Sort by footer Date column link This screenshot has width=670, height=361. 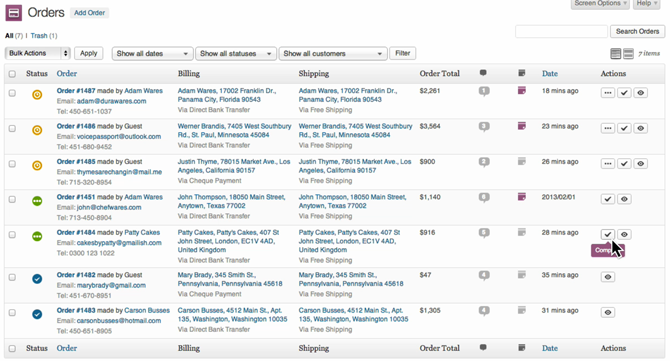550,348
